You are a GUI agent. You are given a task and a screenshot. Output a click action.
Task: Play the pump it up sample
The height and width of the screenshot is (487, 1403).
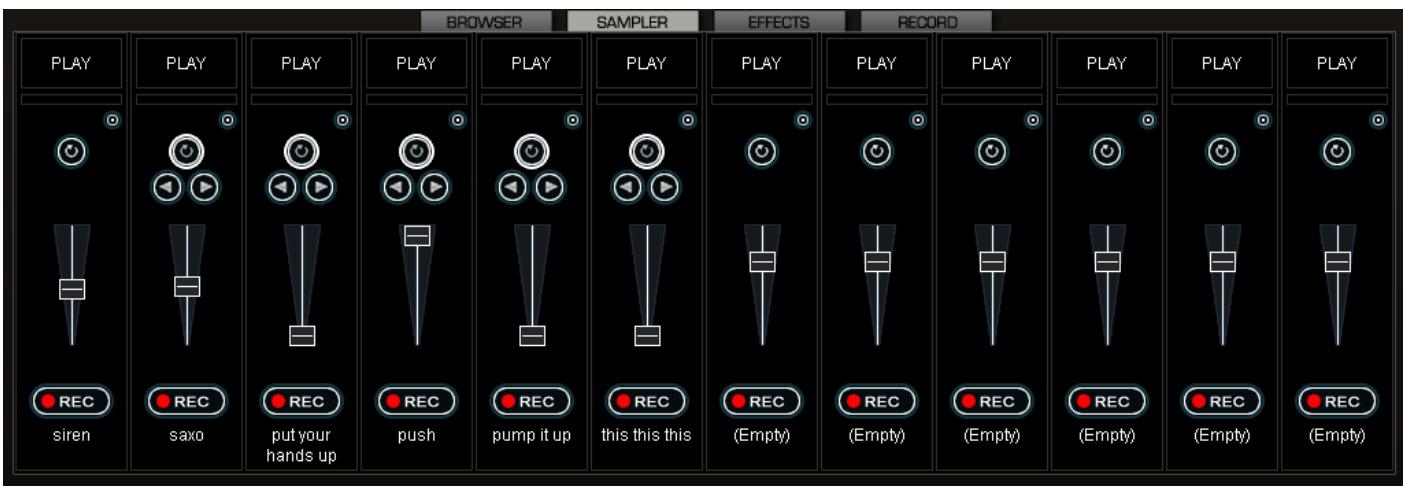click(x=531, y=63)
